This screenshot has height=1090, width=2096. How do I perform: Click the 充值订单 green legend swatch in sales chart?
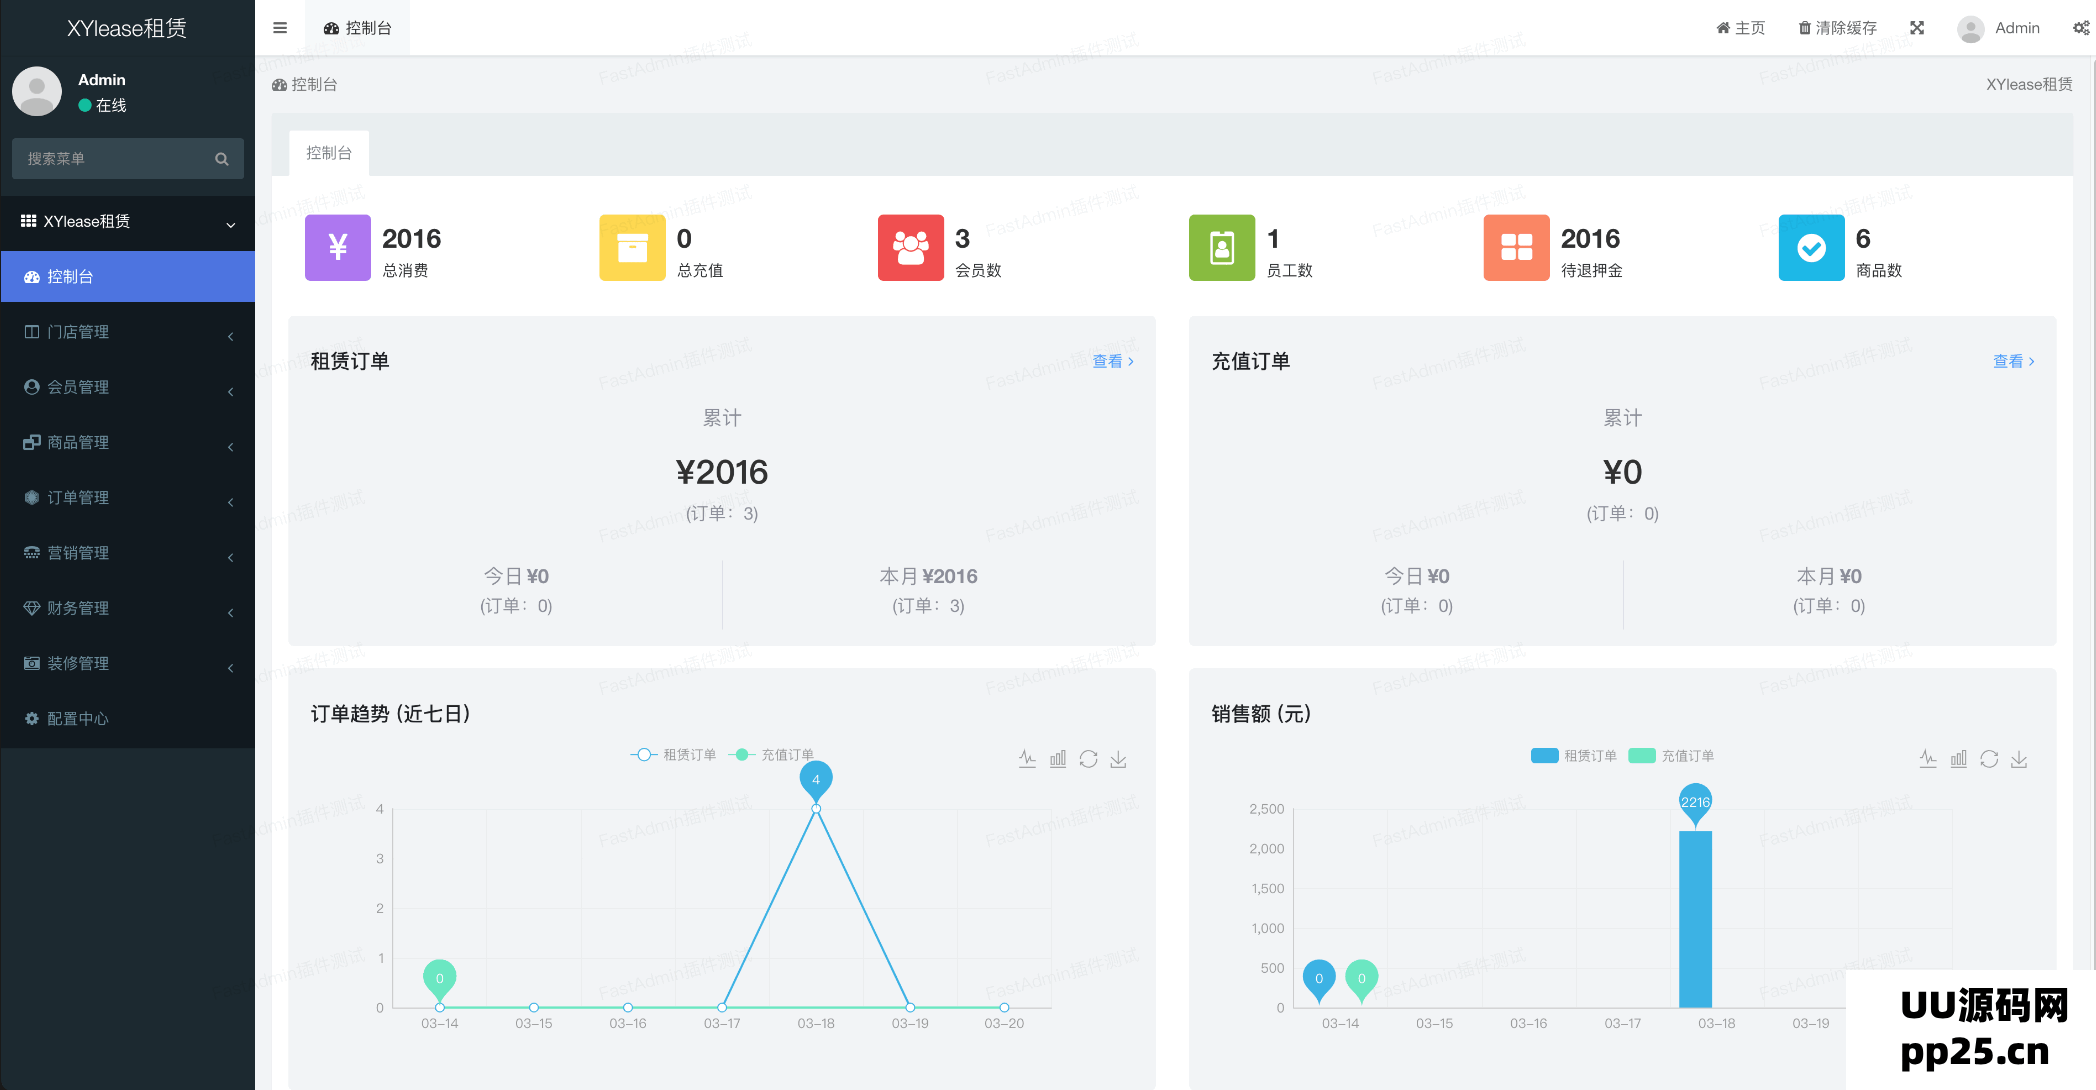click(1641, 756)
